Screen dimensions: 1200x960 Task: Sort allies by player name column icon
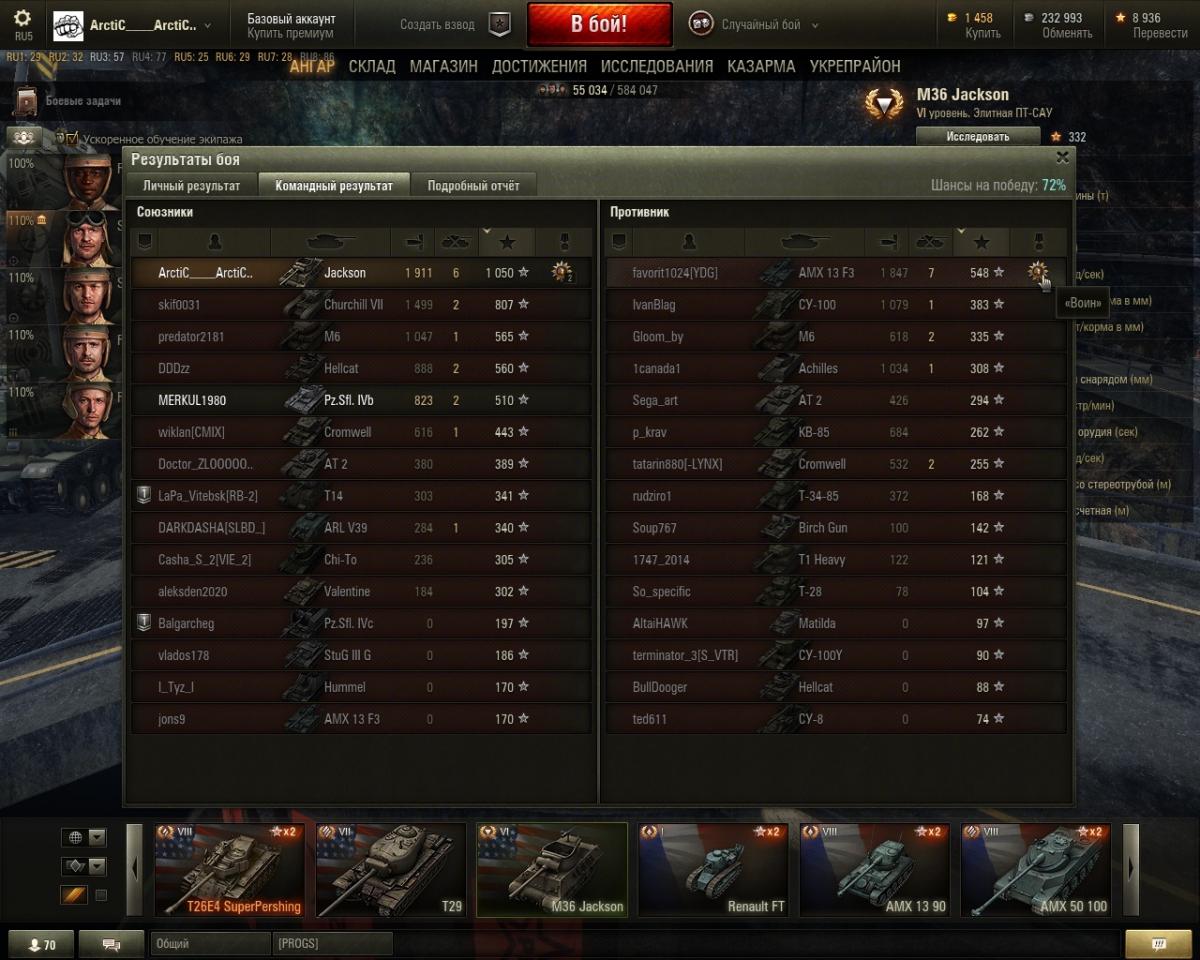[214, 241]
